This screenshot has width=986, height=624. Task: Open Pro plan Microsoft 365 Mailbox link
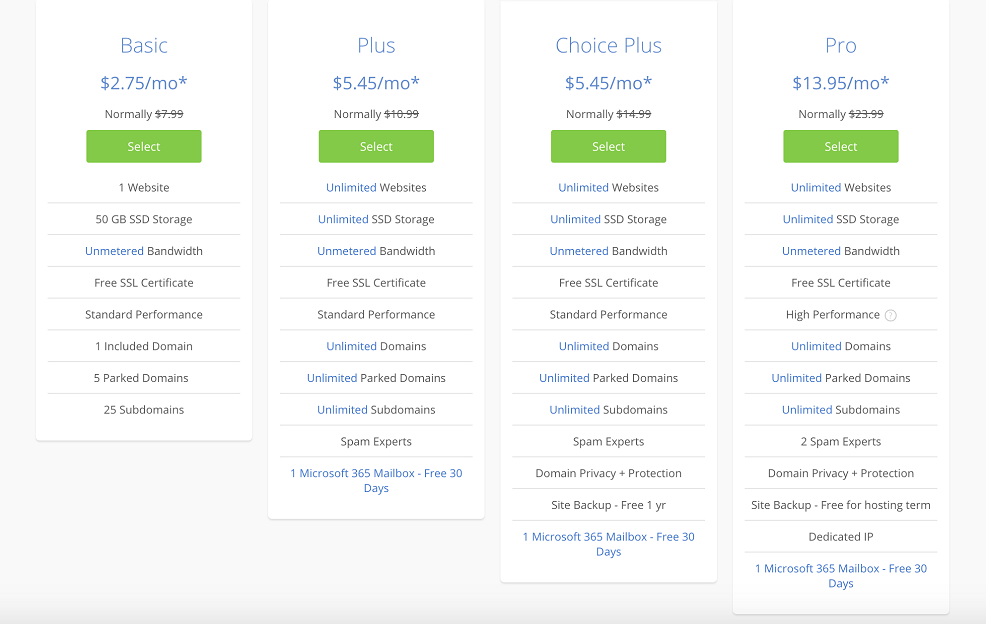[841, 576]
